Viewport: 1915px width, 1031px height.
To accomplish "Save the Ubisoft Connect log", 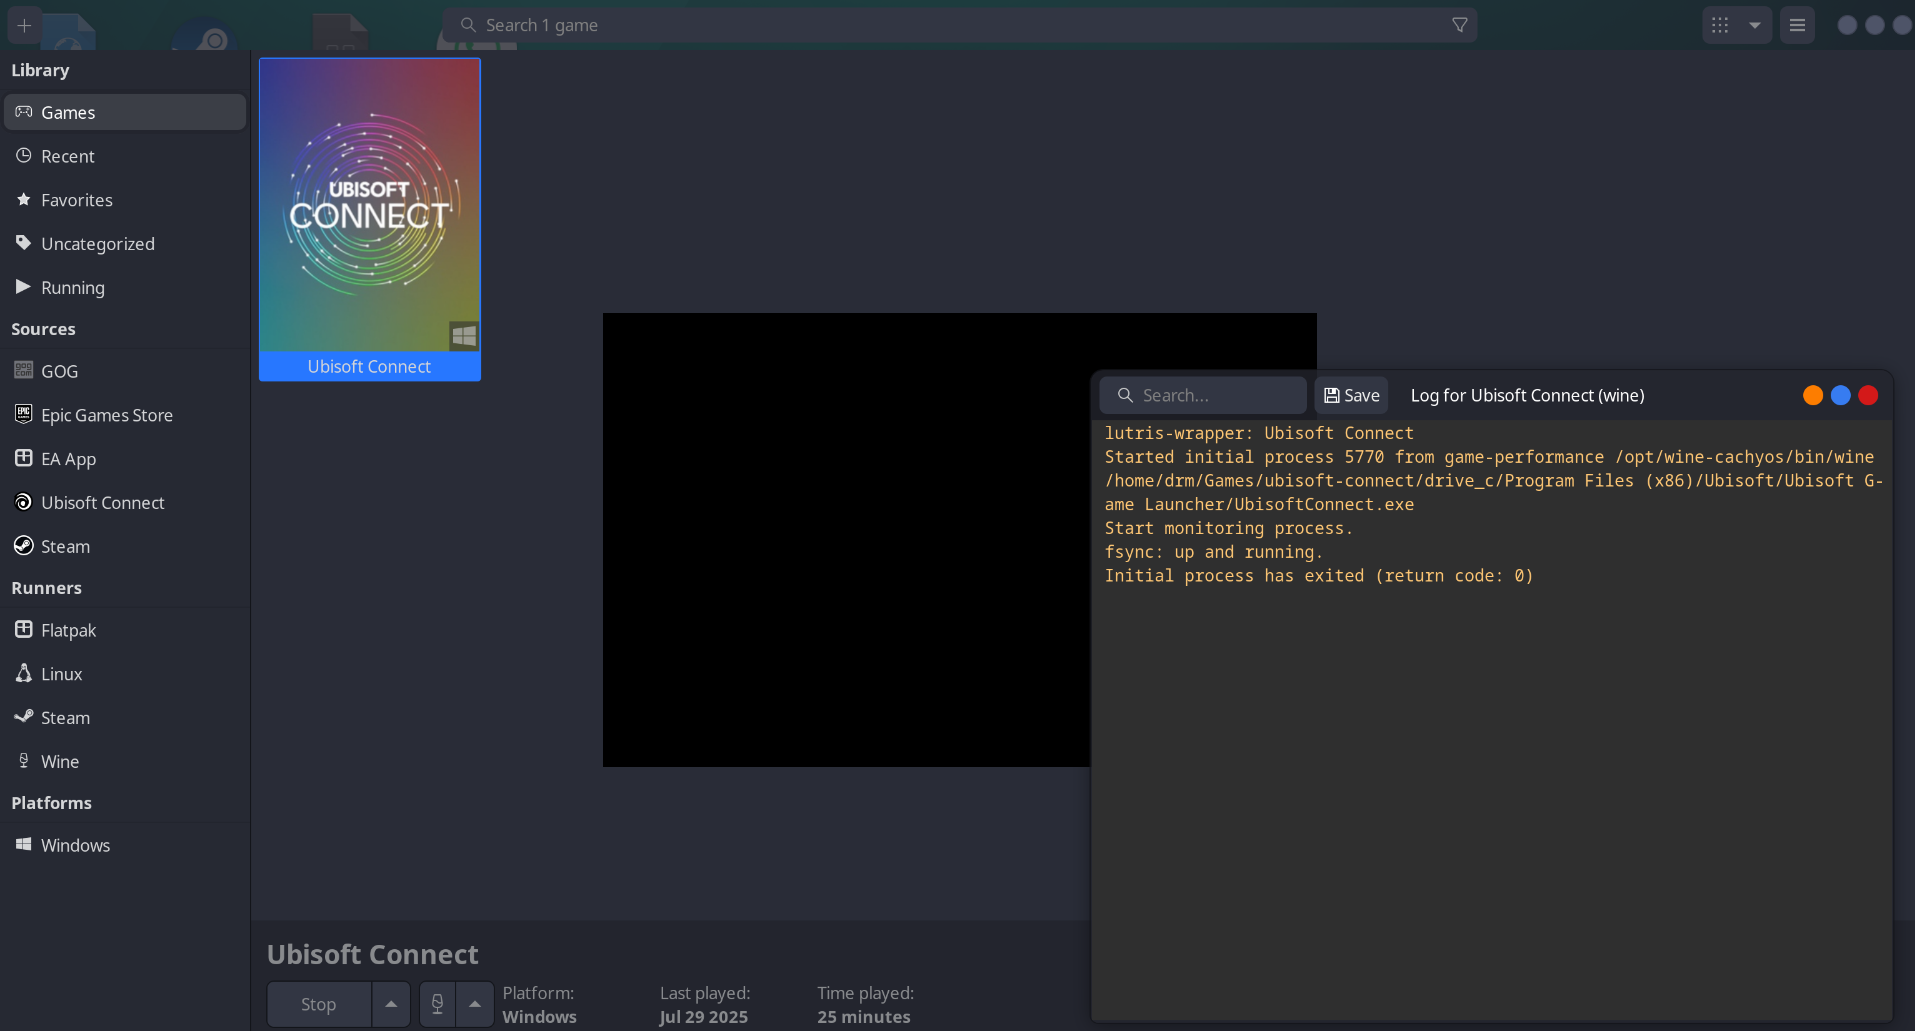I will point(1351,395).
